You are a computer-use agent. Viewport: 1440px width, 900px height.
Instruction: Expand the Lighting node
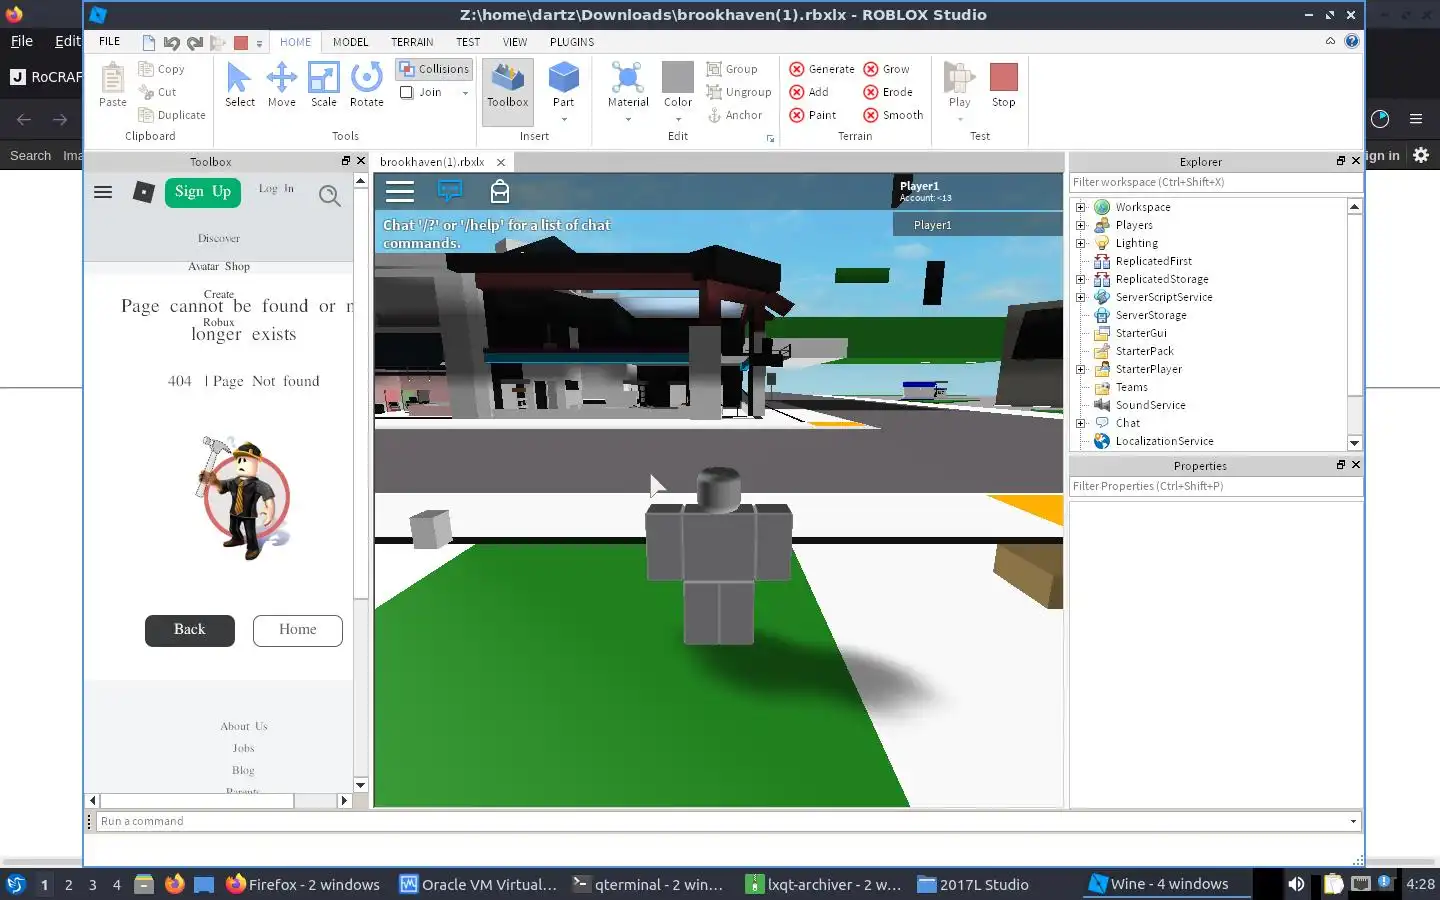coord(1080,243)
